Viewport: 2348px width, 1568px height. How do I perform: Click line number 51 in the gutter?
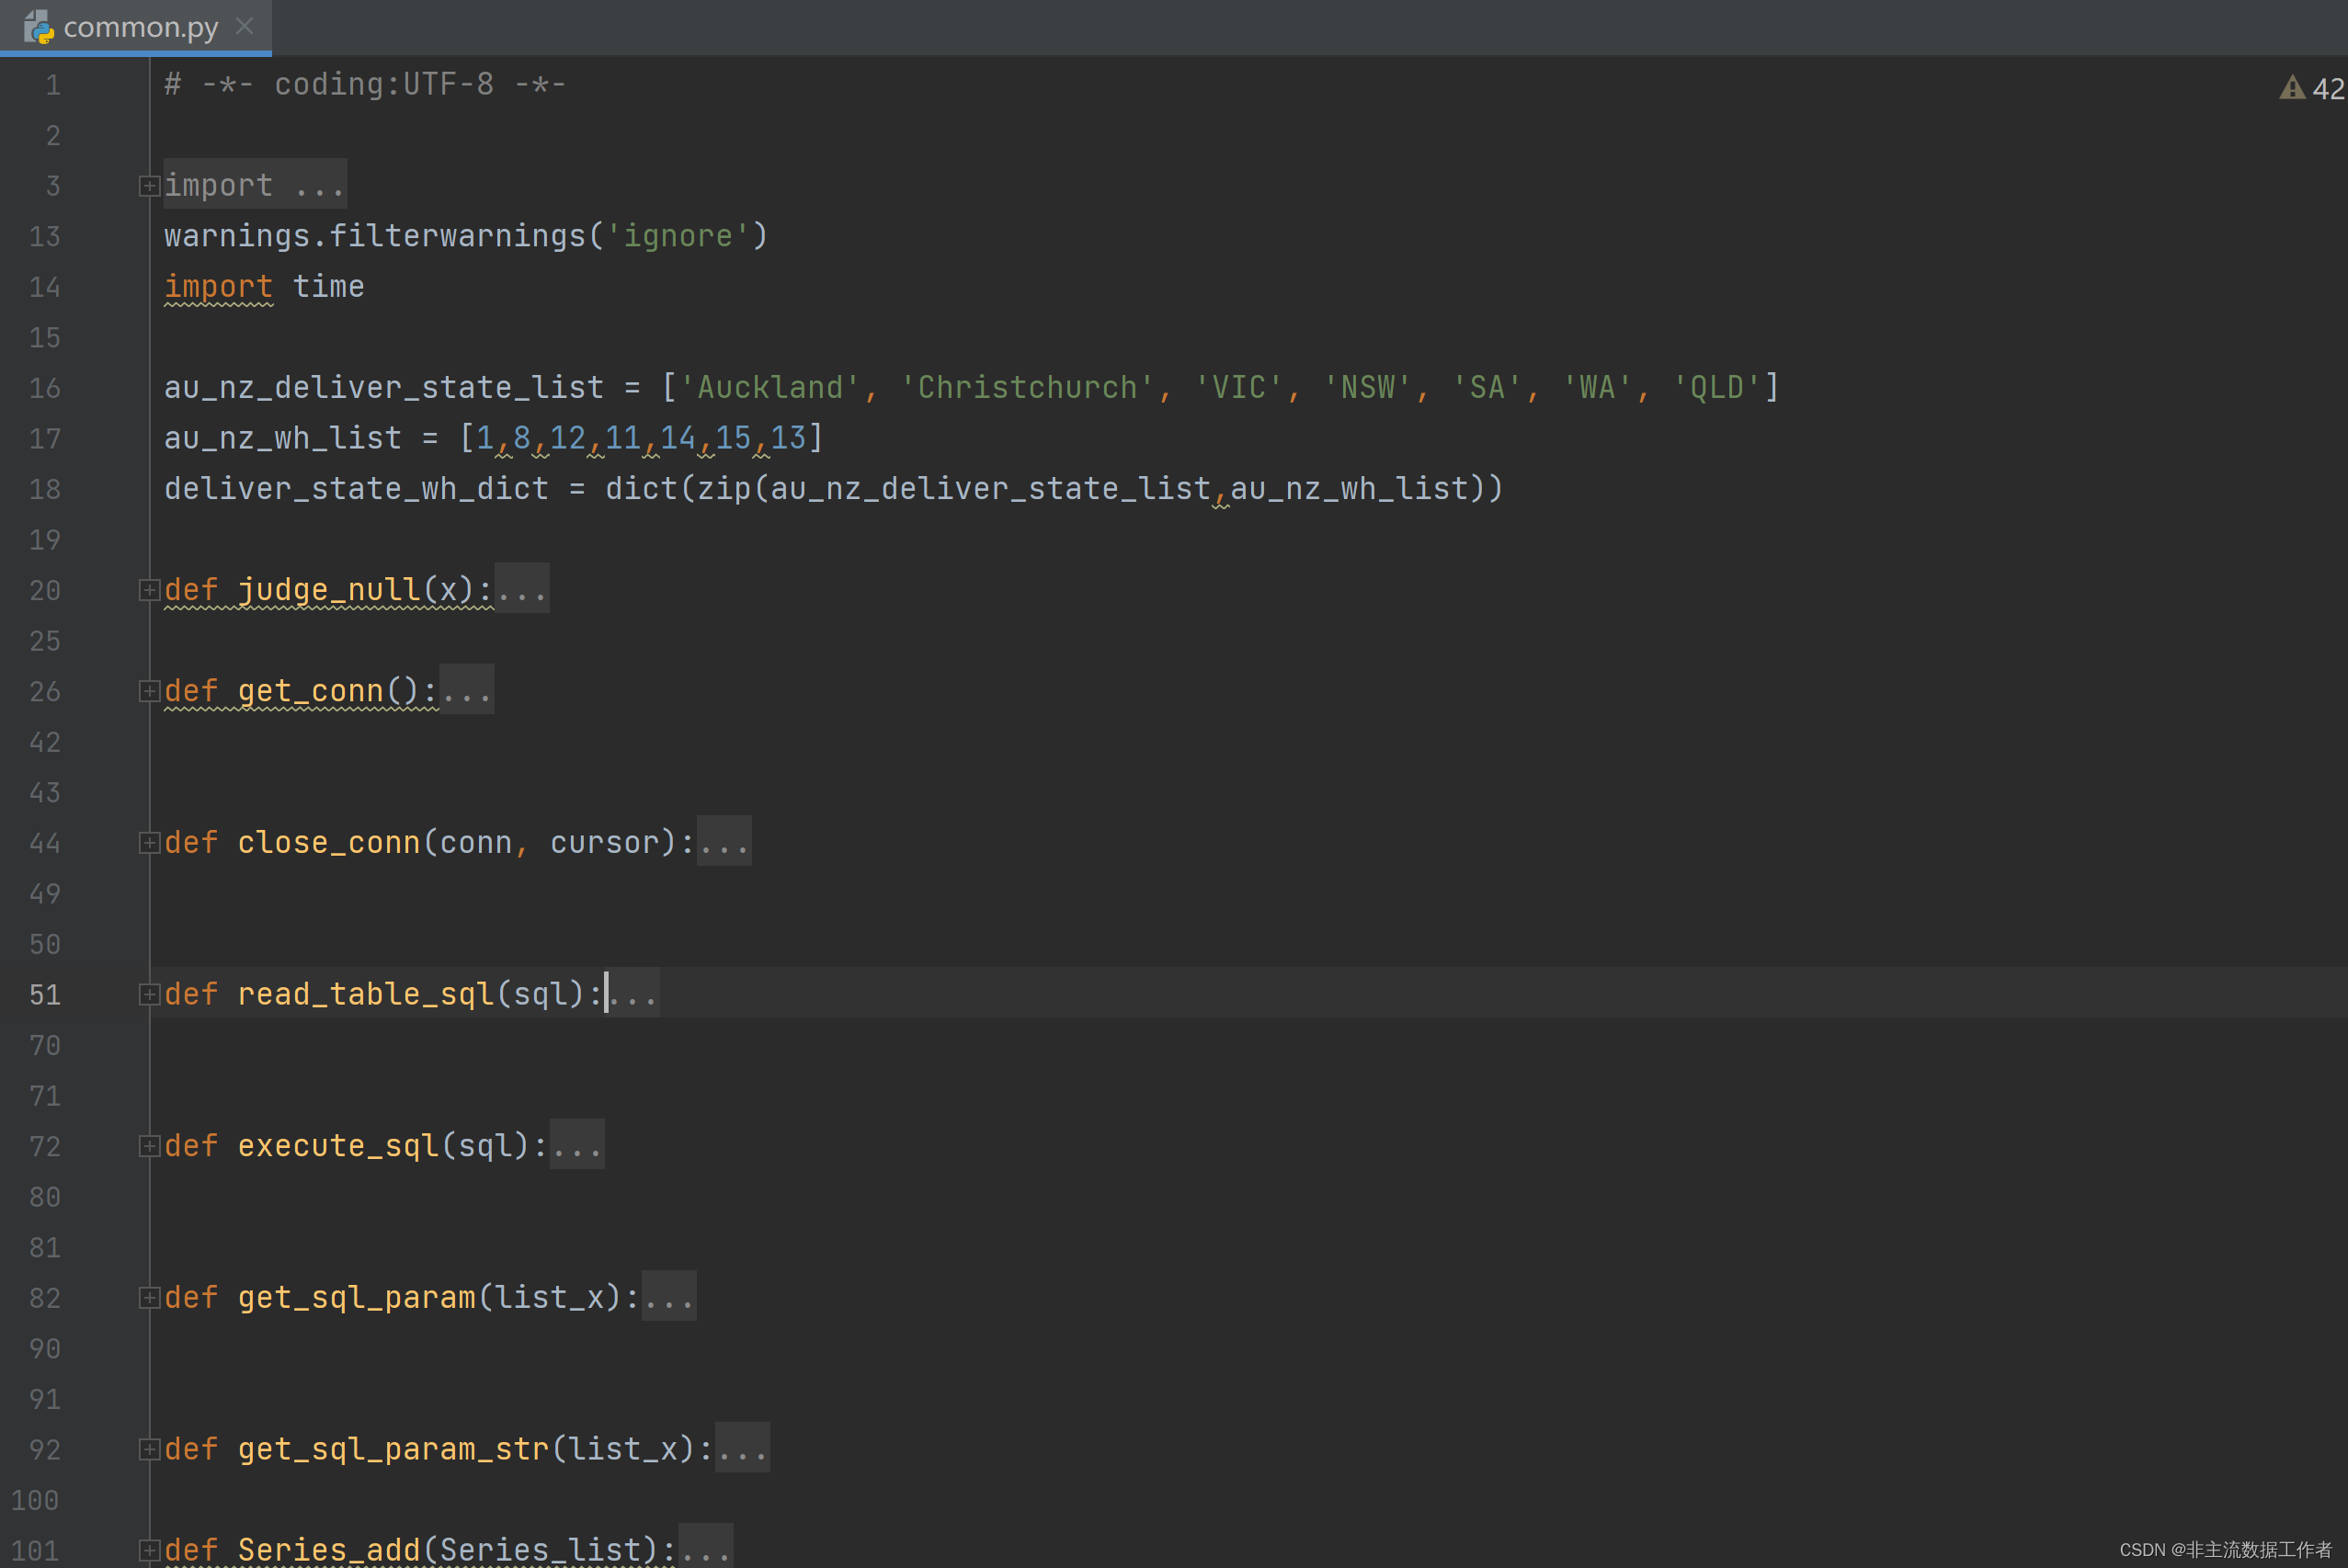tap(45, 995)
